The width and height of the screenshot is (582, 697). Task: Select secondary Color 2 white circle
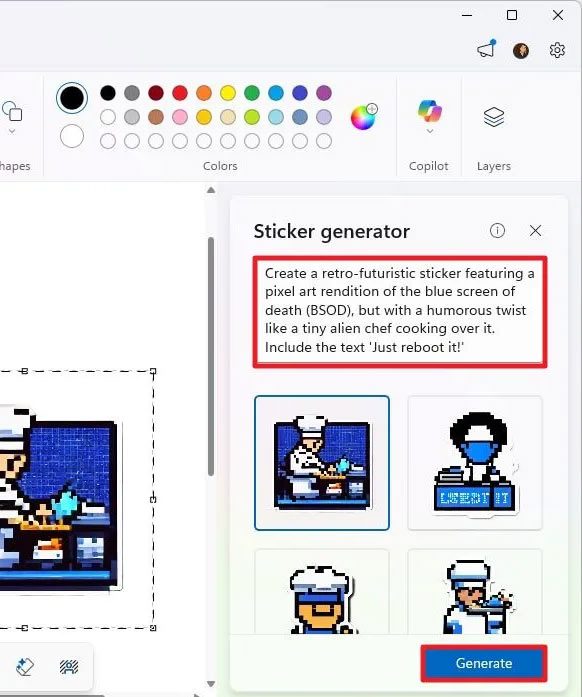point(72,136)
